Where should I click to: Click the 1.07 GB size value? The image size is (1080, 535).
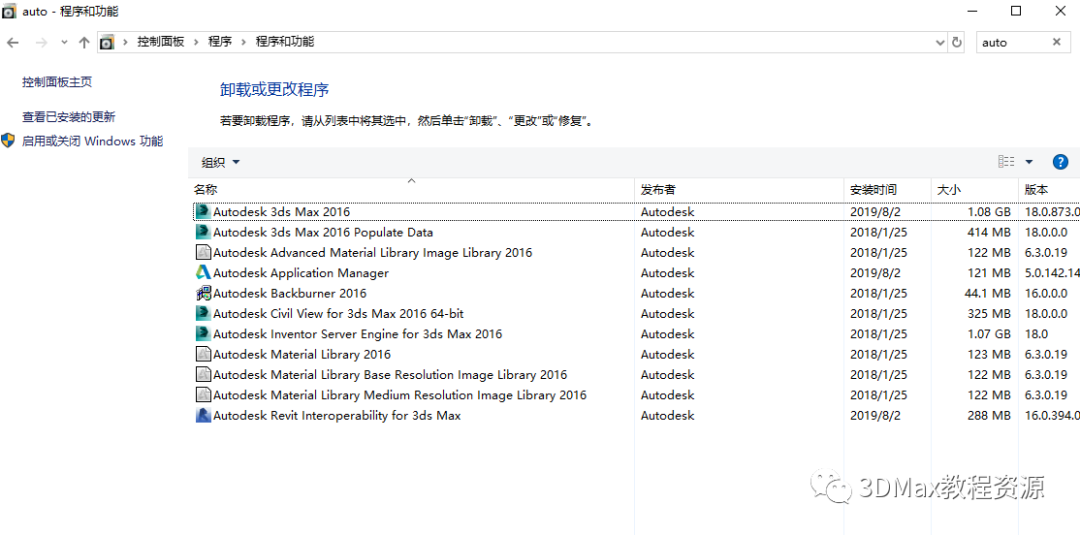tap(990, 334)
